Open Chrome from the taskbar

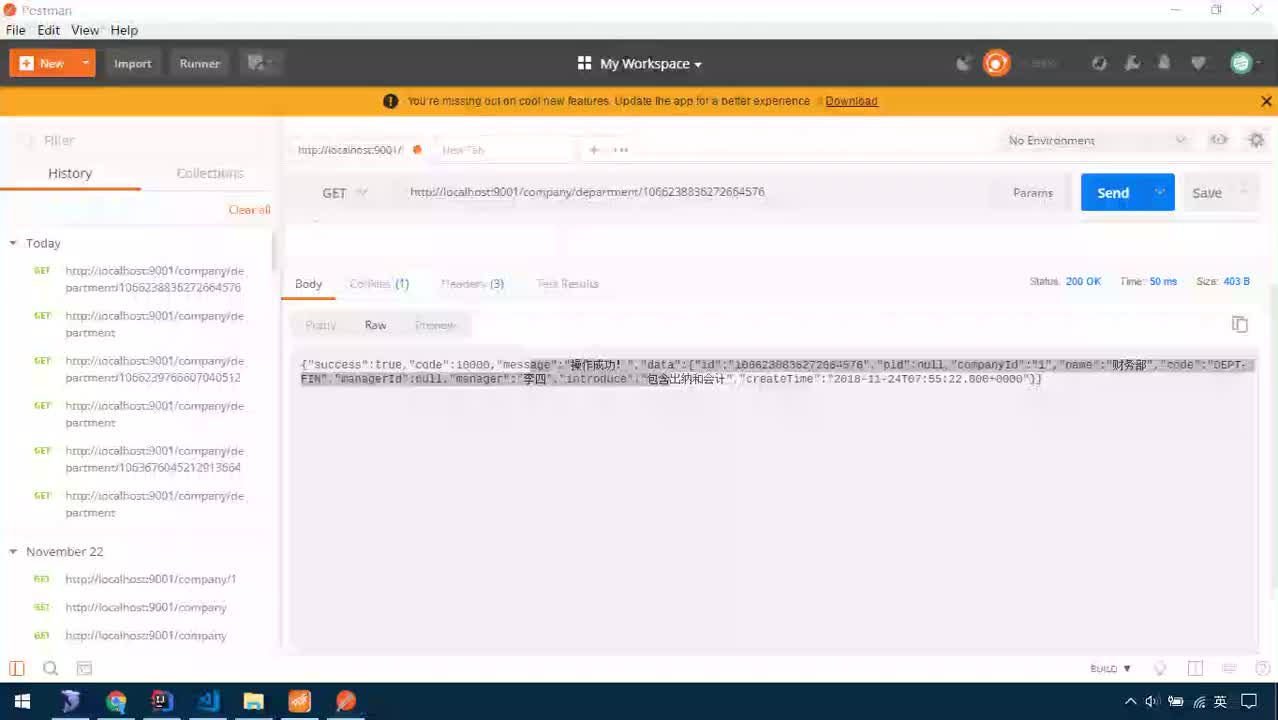click(116, 701)
